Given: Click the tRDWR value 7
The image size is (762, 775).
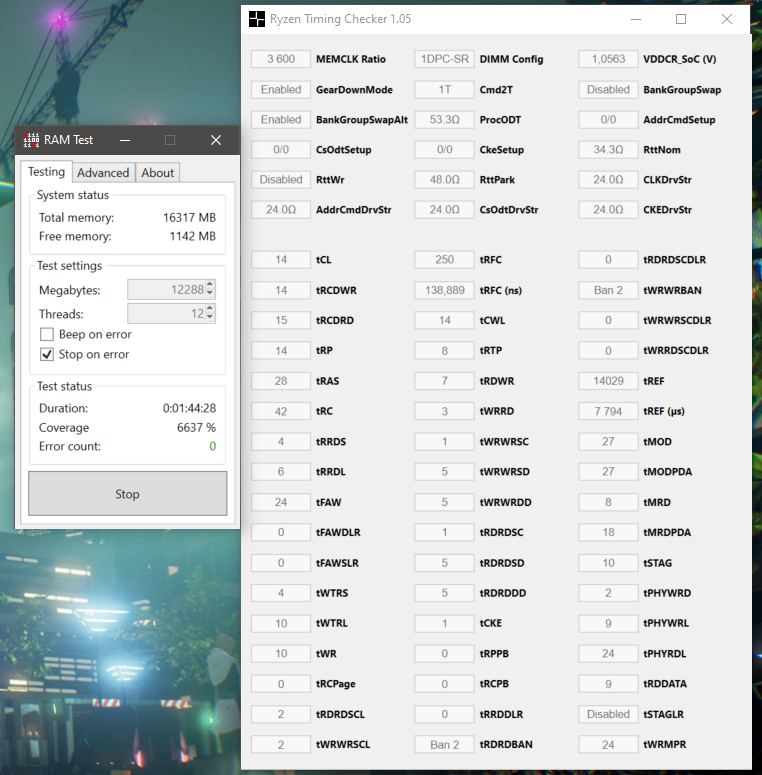Looking at the screenshot, I should (444, 381).
